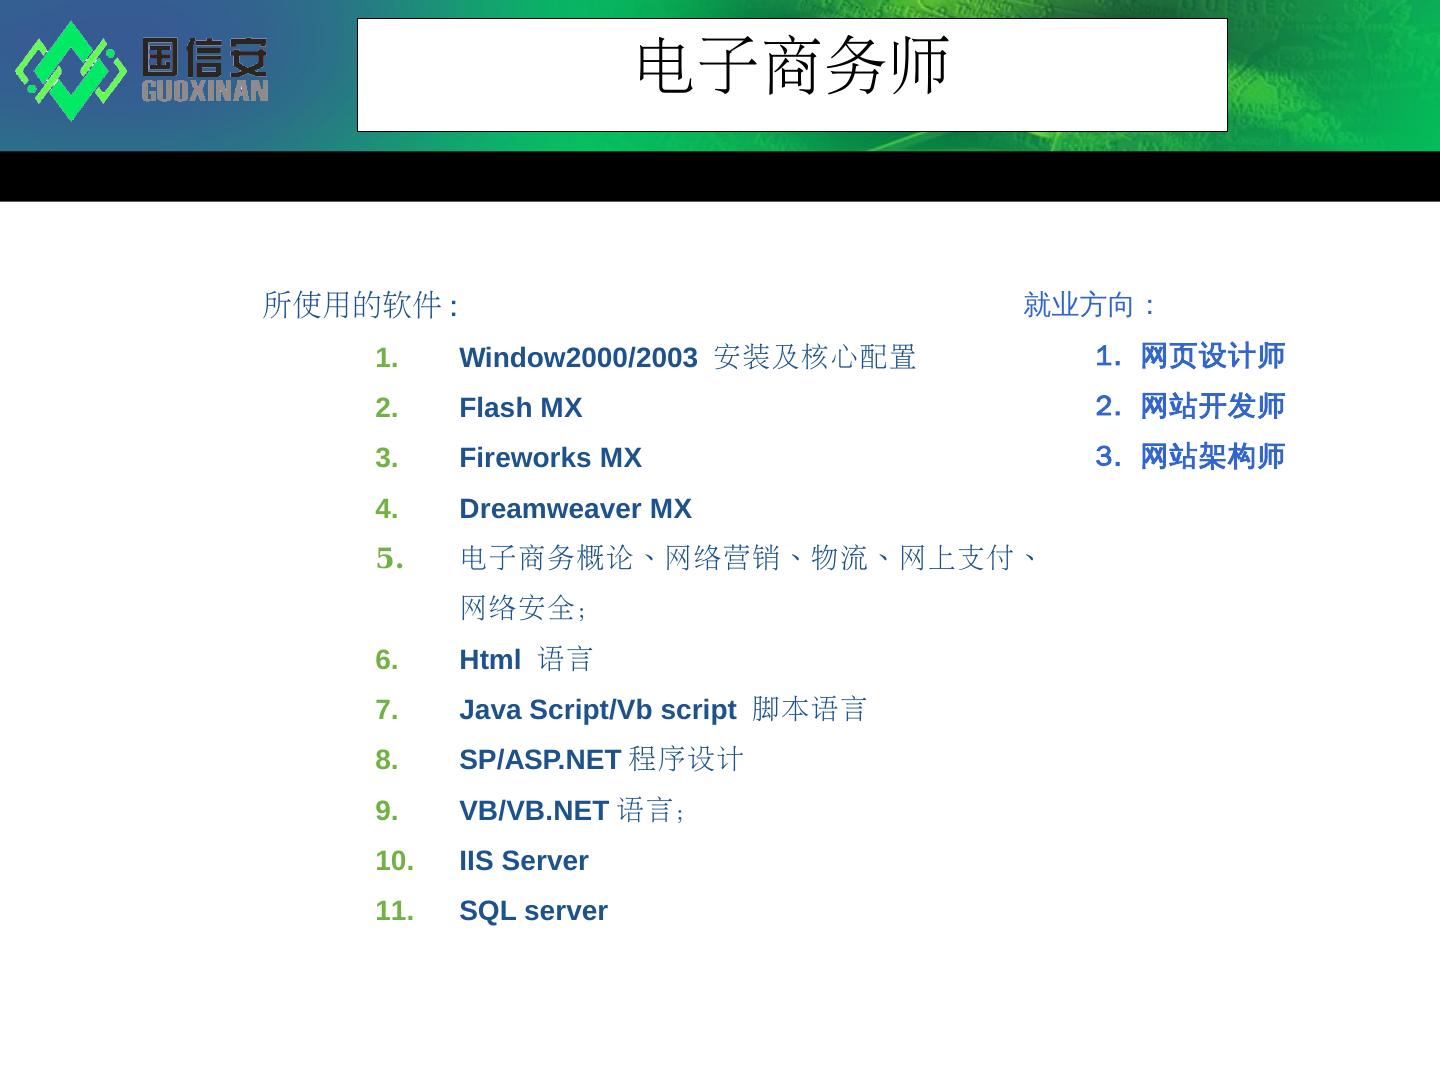1440x1080 pixels.
Task: Select the slide title 电子商务师
Action: (x=792, y=66)
